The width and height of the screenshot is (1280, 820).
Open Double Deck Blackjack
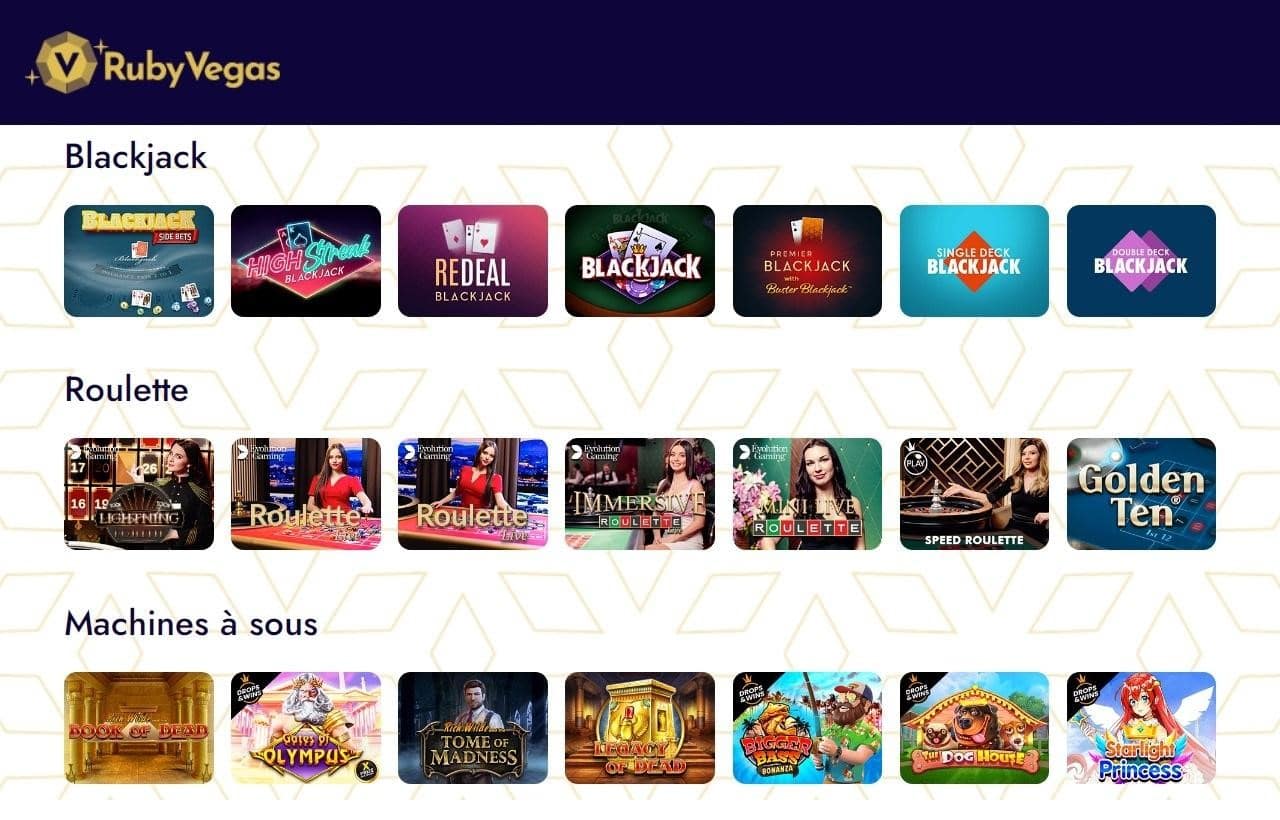click(1141, 261)
